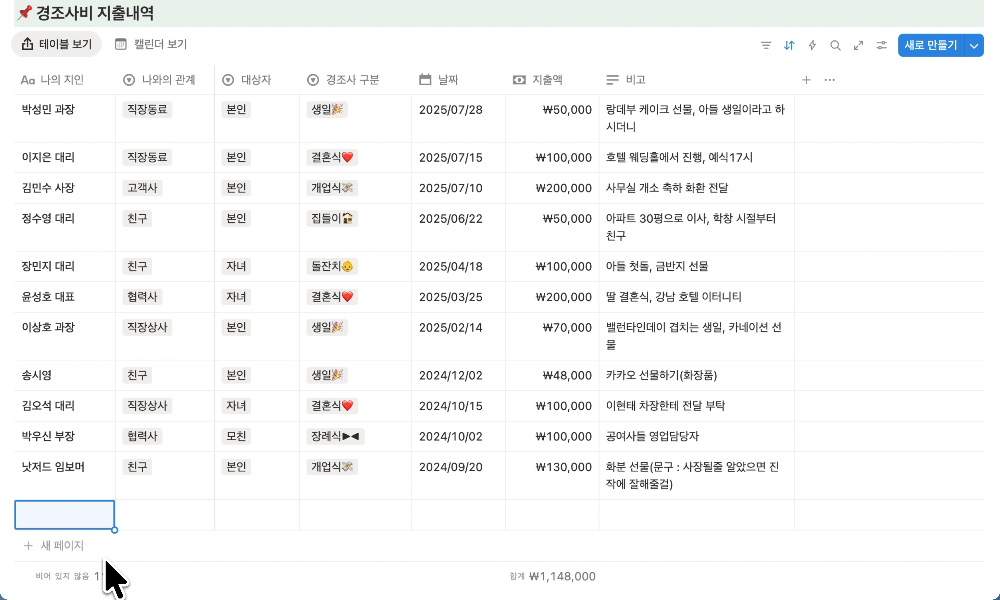Select the 직장동료 tag for 박성민 과장
This screenshot has width=1000, height=600.
[x=147, y=109]
